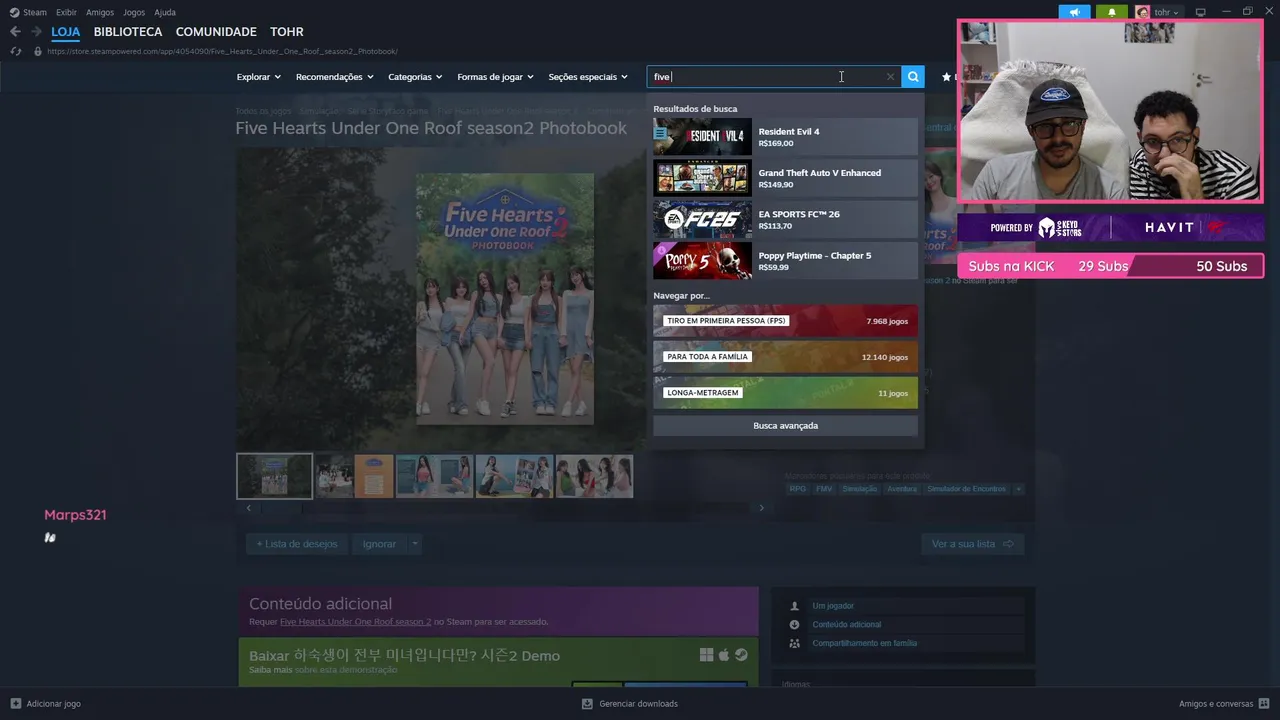Screen dimensions: 1280x720
Task: Expand the Formas de jogar dropdown
Action: 495,77
